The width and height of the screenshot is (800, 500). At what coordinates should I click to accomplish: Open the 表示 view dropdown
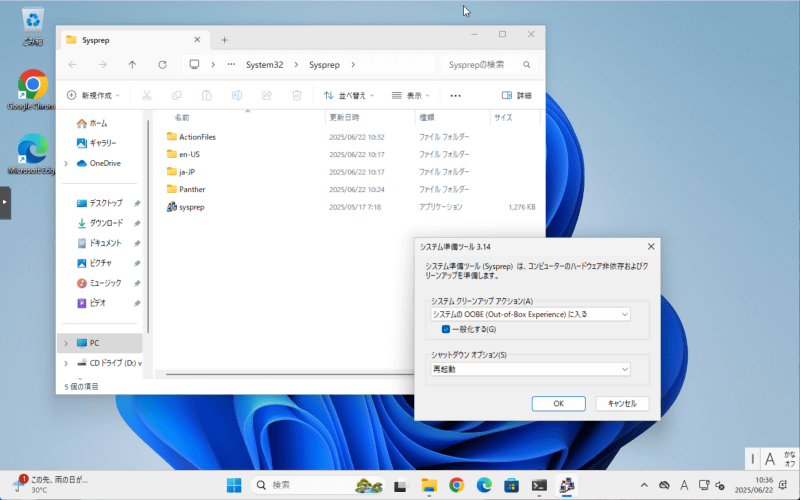411,95
